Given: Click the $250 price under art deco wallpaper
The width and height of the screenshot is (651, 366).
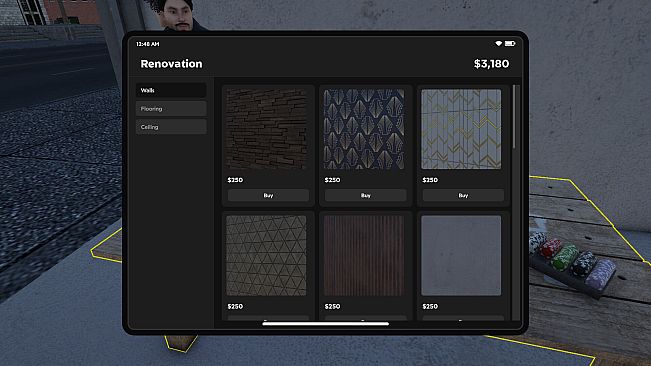Looking at the screenshot, I should tap(332, 180).
